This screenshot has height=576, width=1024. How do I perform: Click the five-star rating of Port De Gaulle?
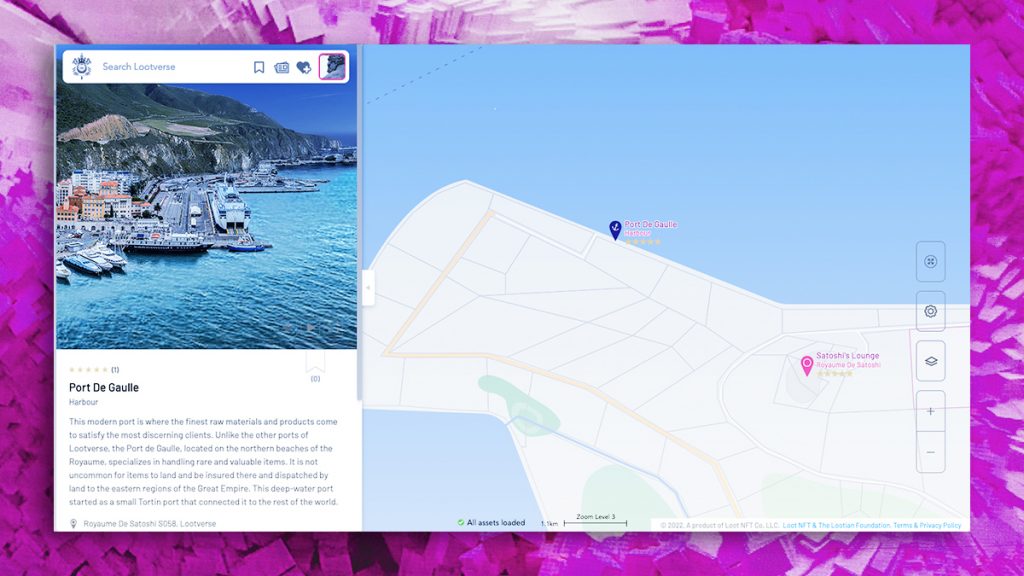click(x=88, y=370)
